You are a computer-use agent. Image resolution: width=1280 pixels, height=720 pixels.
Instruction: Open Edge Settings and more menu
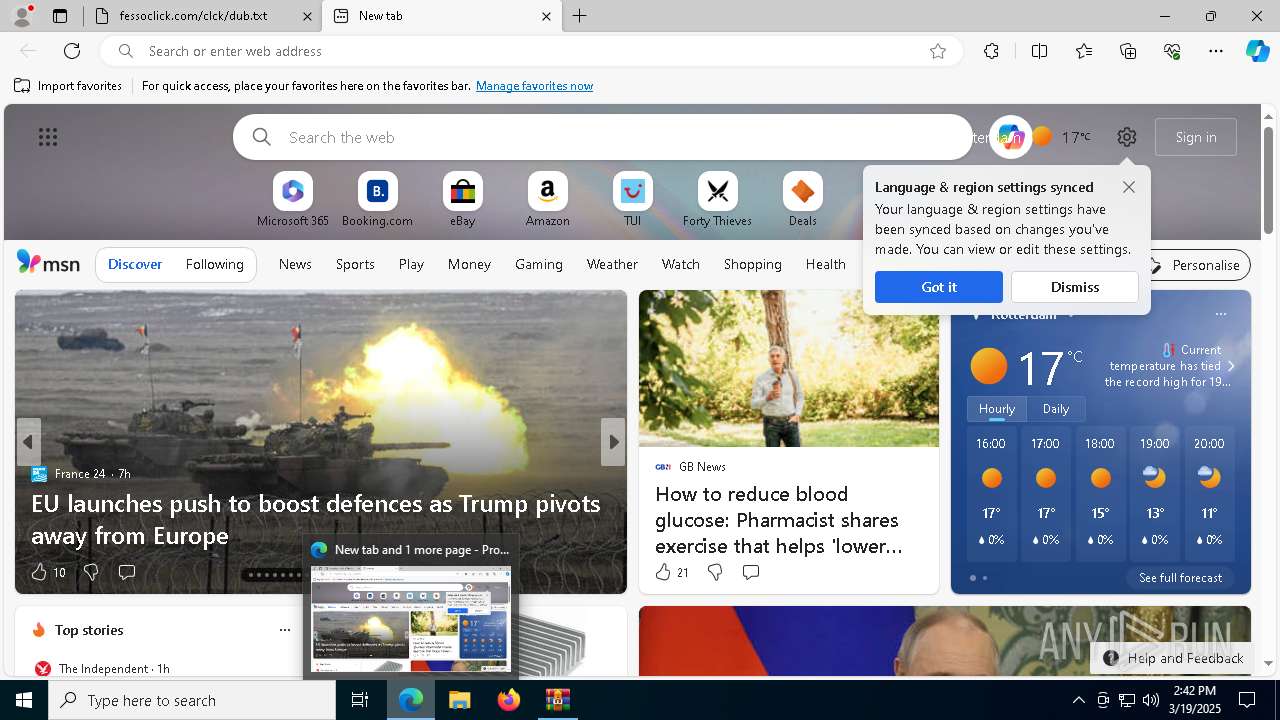click(1216, 51)
